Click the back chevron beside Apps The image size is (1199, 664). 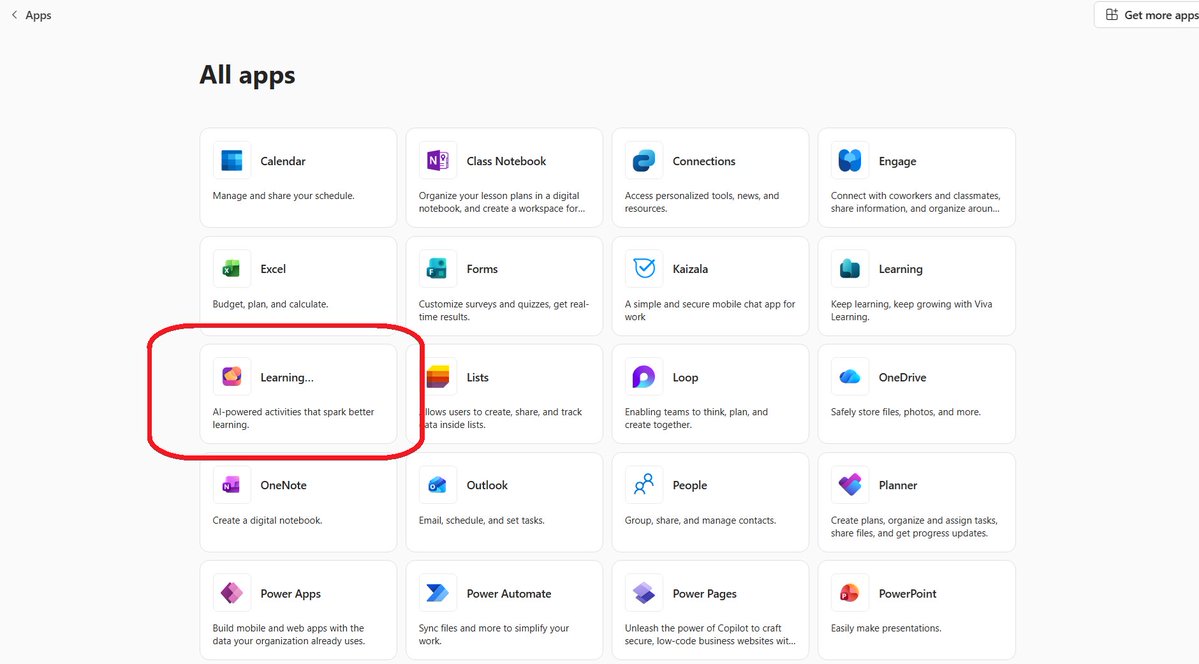[15, 15]
